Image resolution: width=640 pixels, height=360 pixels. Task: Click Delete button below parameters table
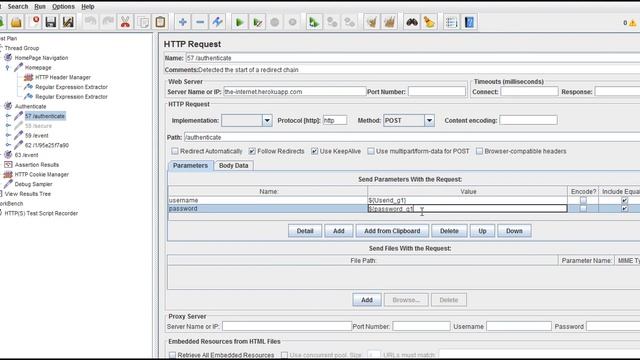tap(449, 231)
